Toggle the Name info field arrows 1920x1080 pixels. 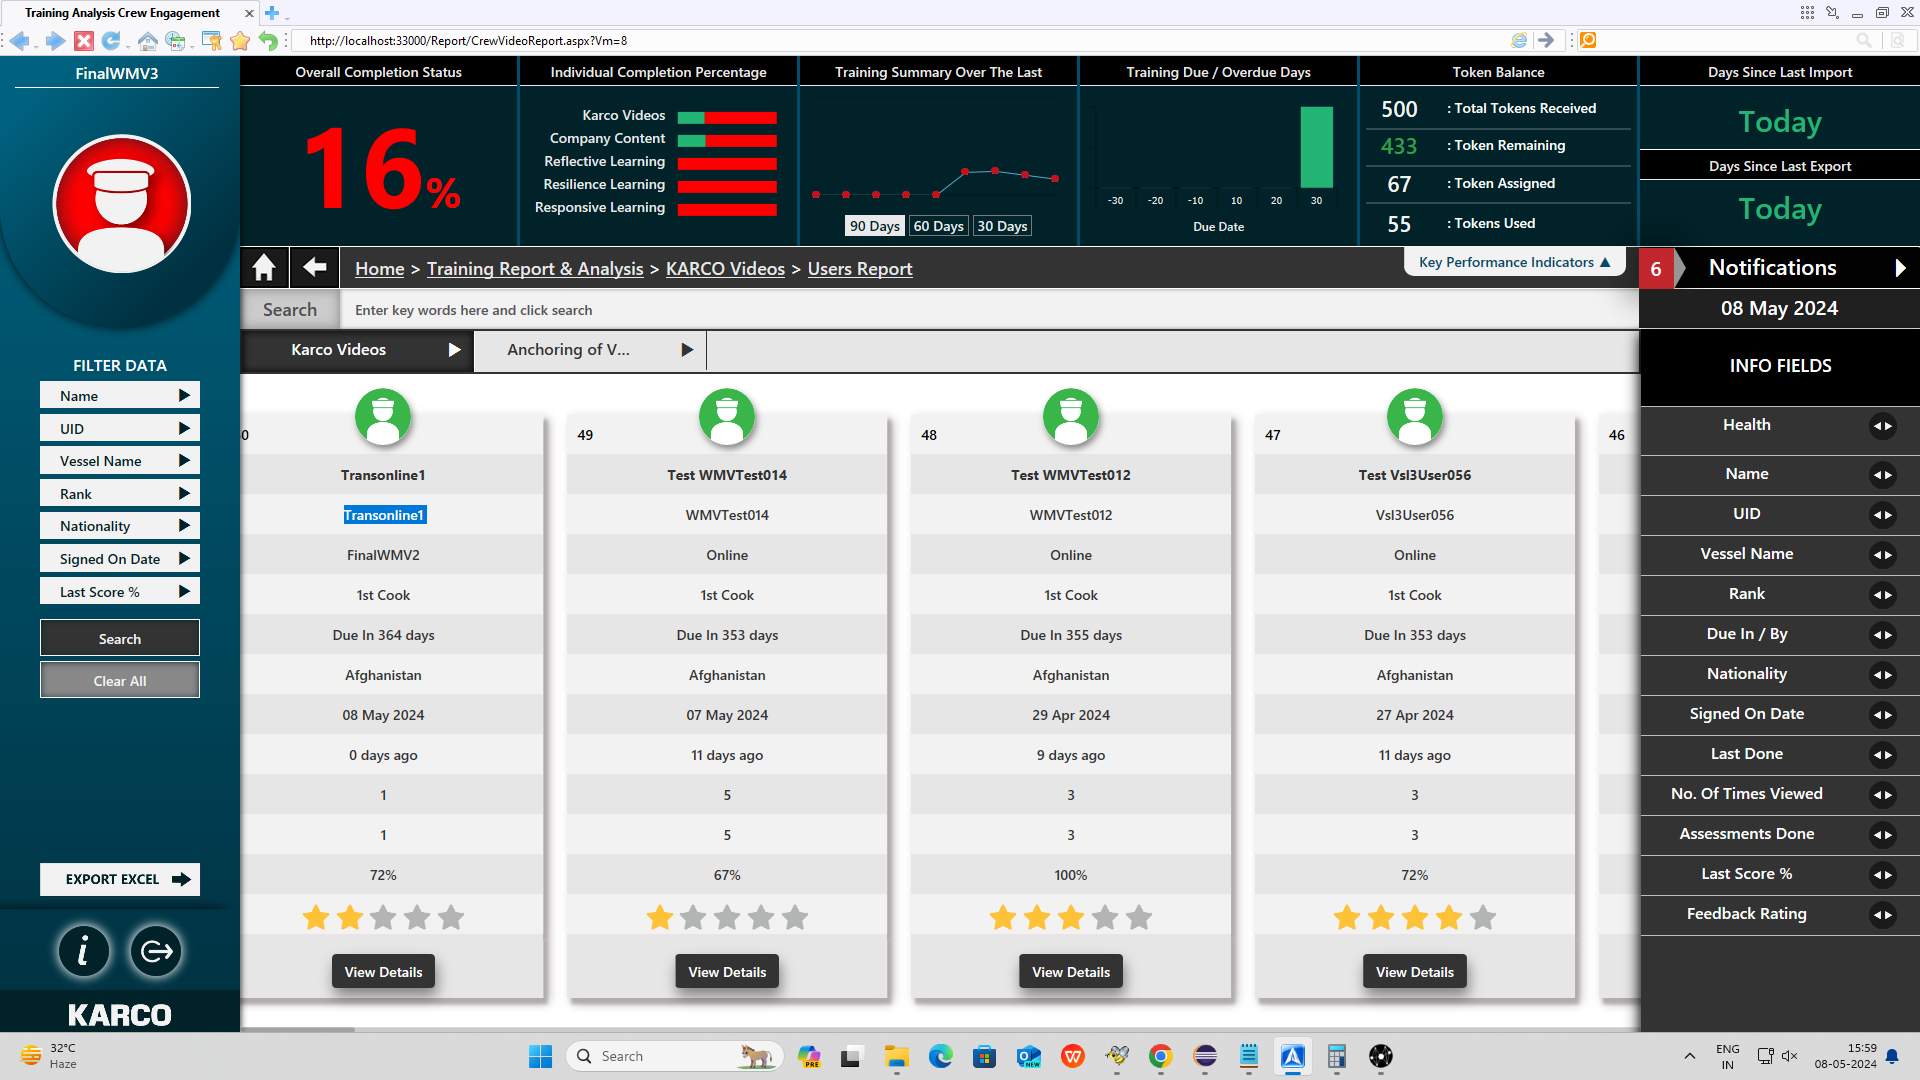coord(1882,475)
